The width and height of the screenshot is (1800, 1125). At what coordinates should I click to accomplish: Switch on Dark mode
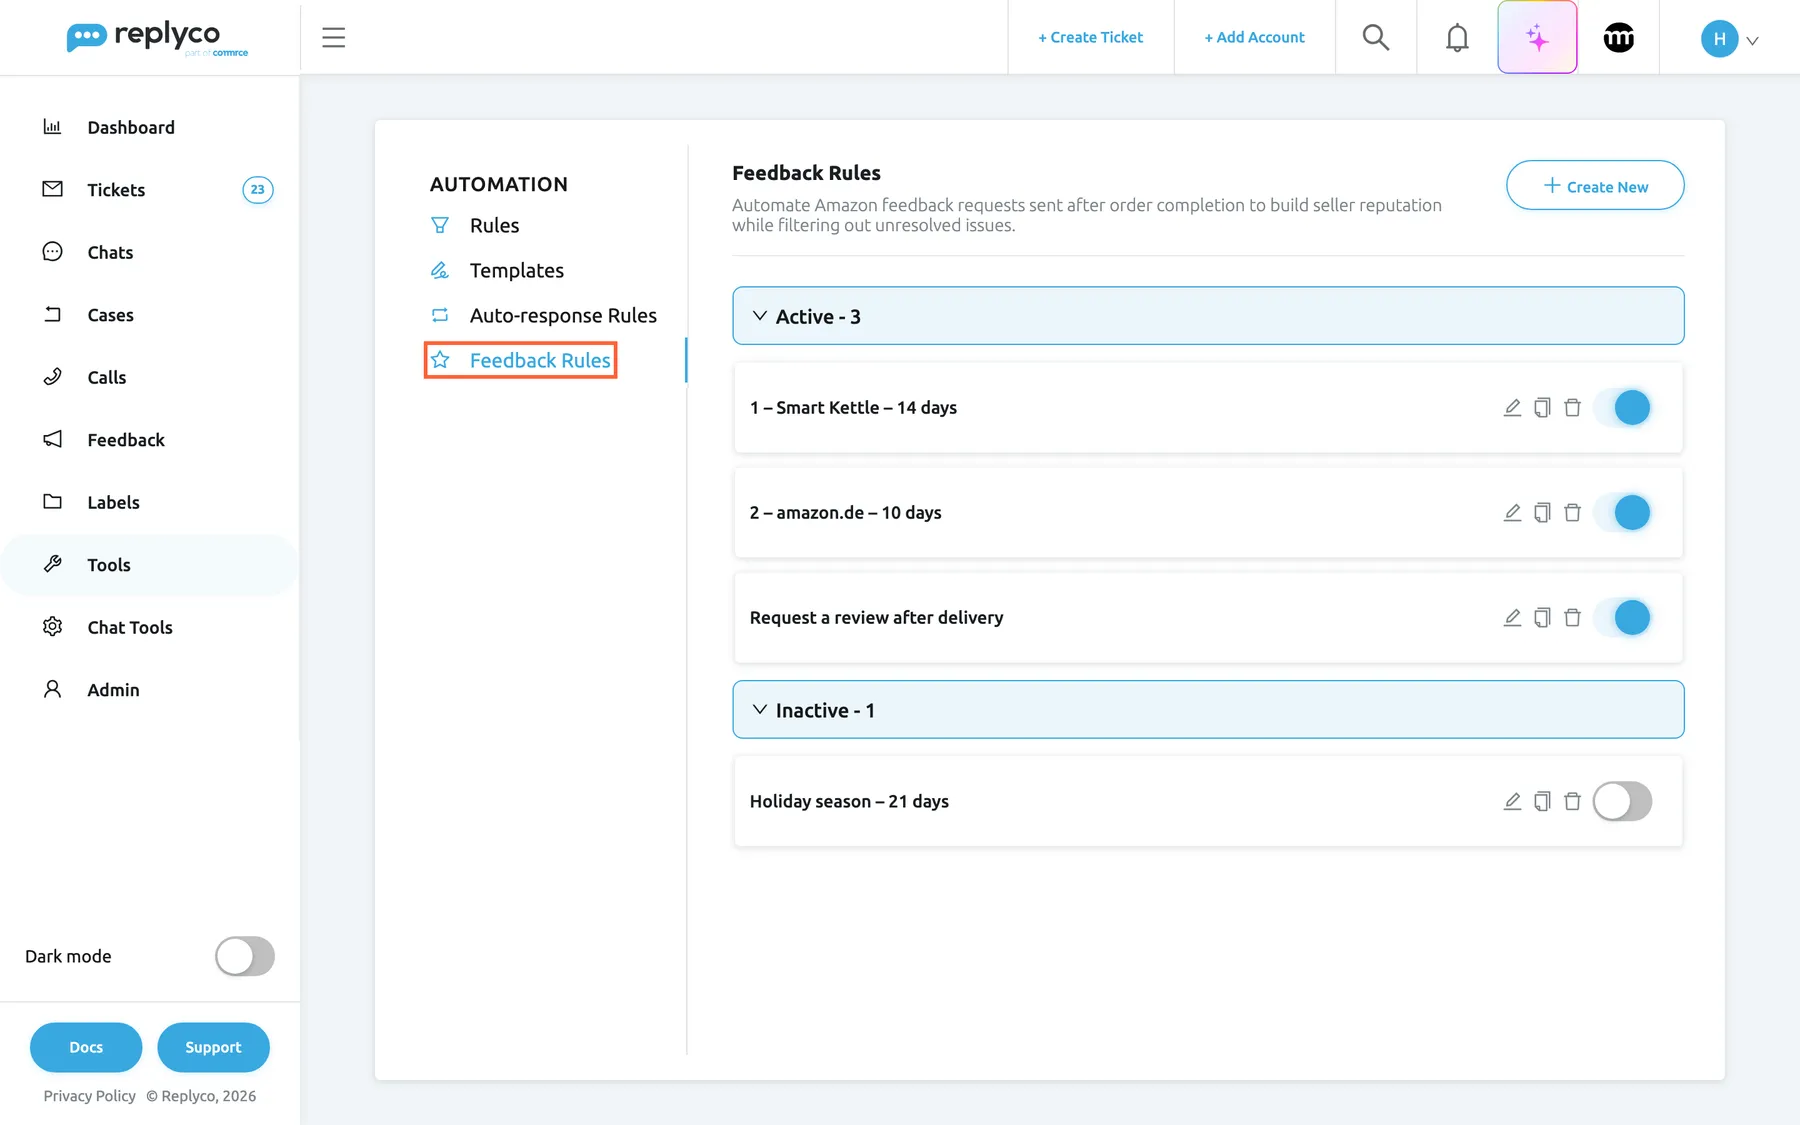245,956
